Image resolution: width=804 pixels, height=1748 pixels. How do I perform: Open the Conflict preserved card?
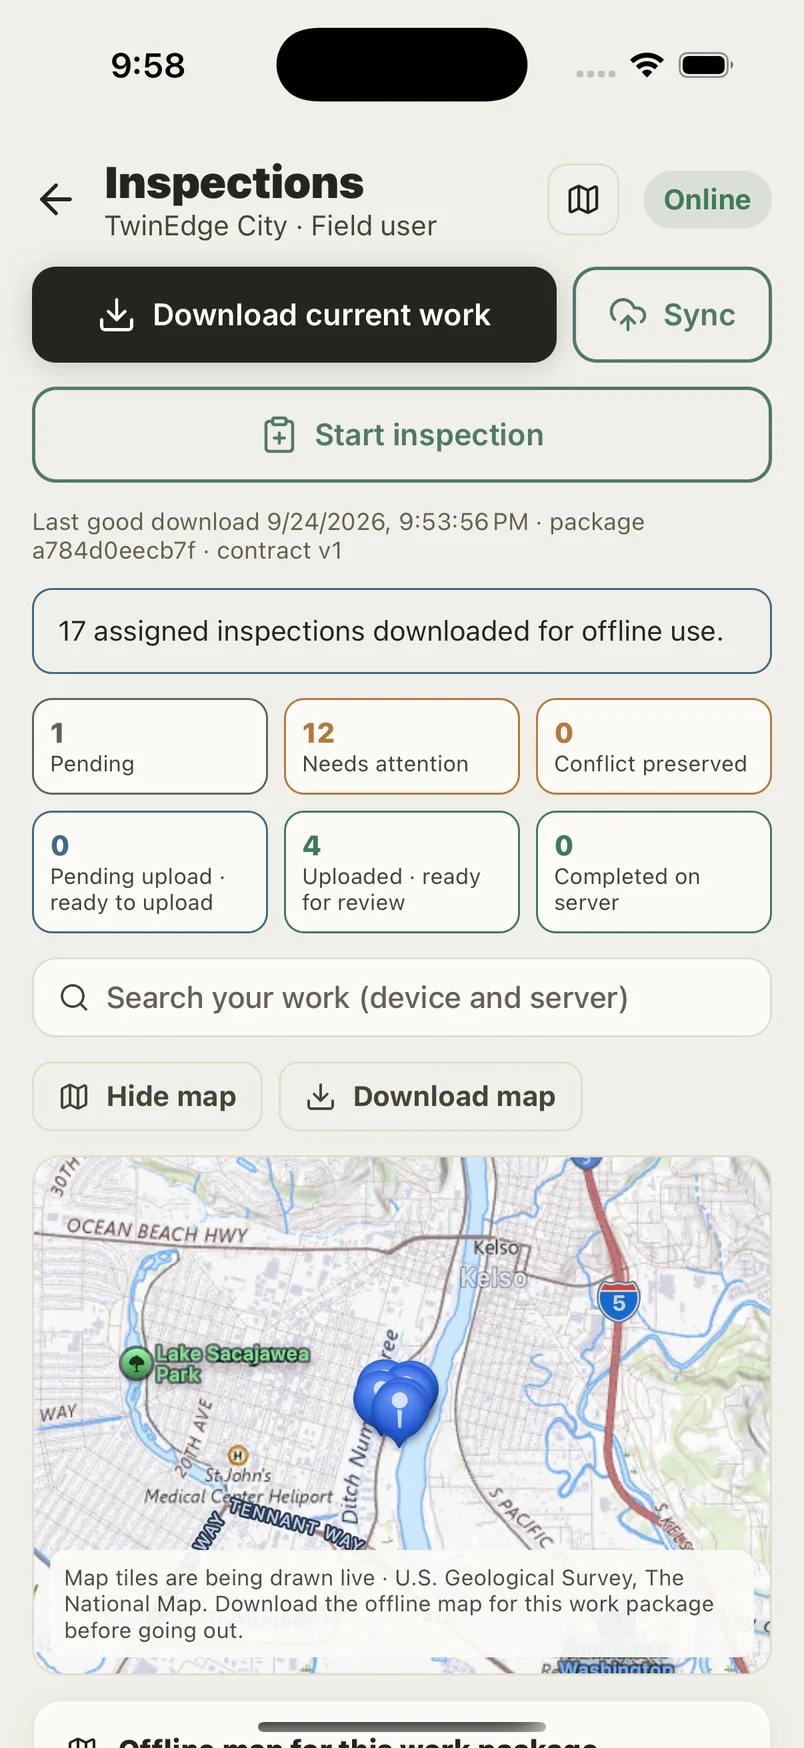pos(654,746)
